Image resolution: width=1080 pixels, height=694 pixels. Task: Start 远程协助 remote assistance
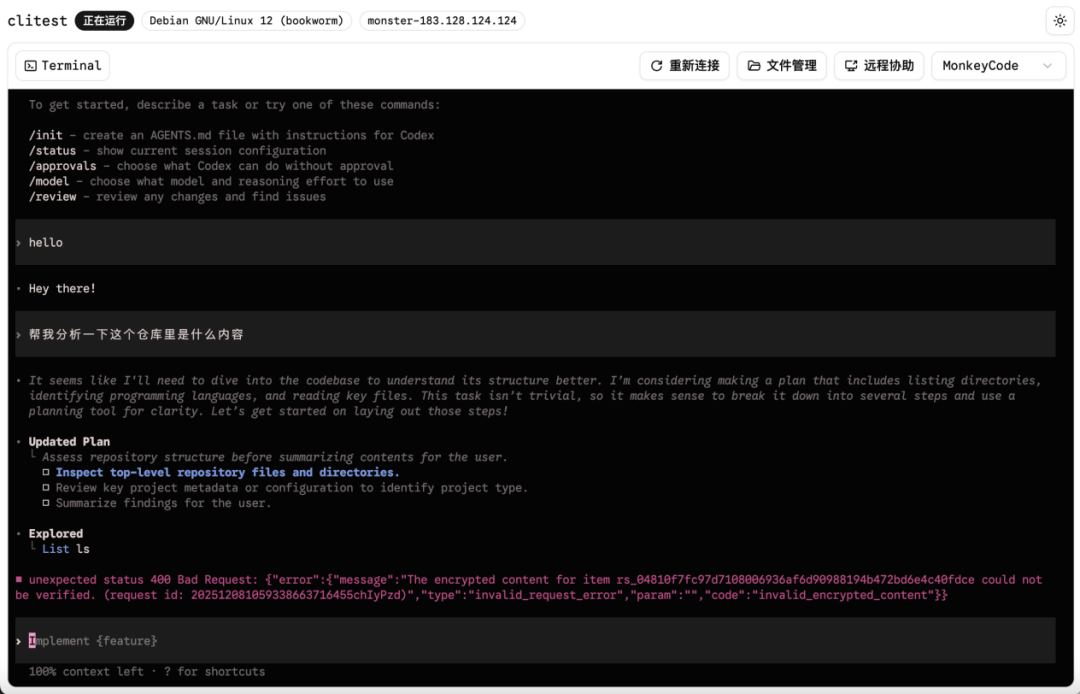click(878, 65)
